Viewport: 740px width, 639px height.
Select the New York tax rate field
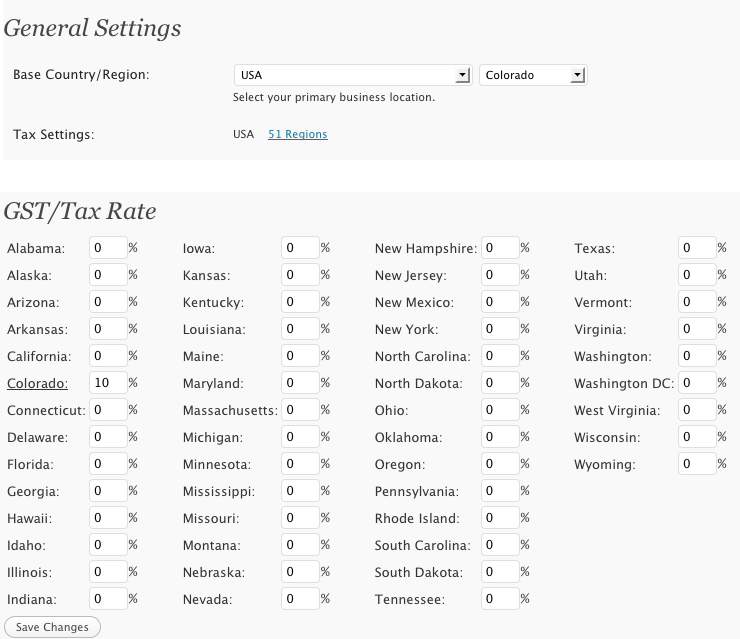[x=500, y=329]
